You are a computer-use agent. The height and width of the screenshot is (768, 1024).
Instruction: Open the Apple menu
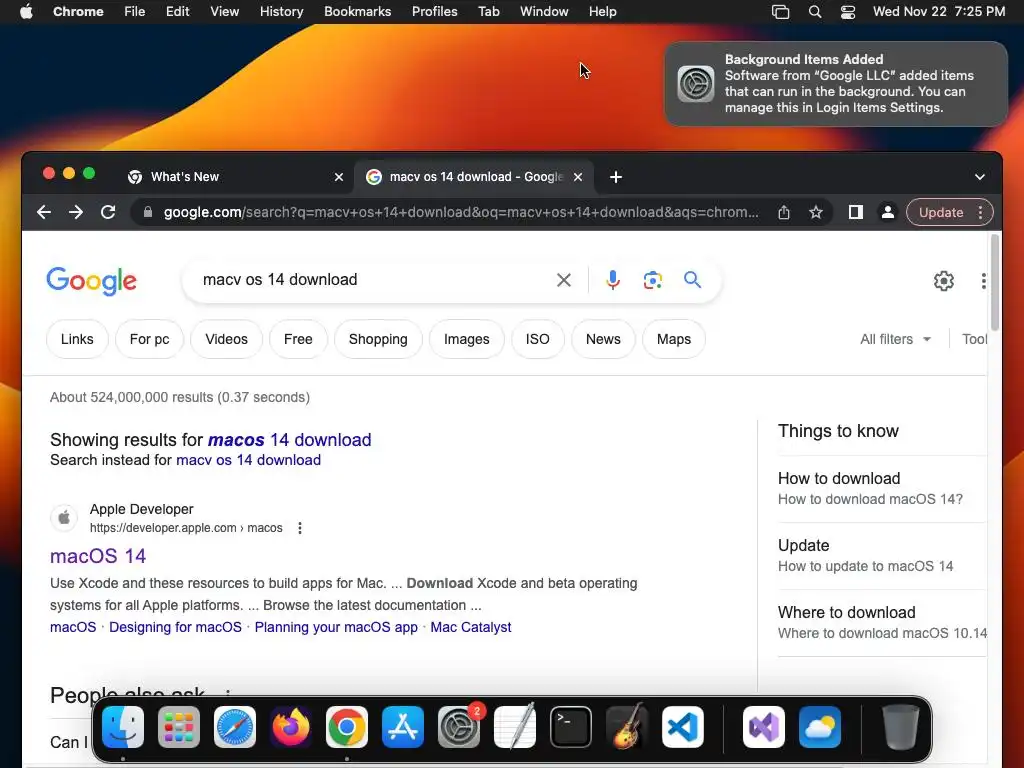[x=26, y=12]
